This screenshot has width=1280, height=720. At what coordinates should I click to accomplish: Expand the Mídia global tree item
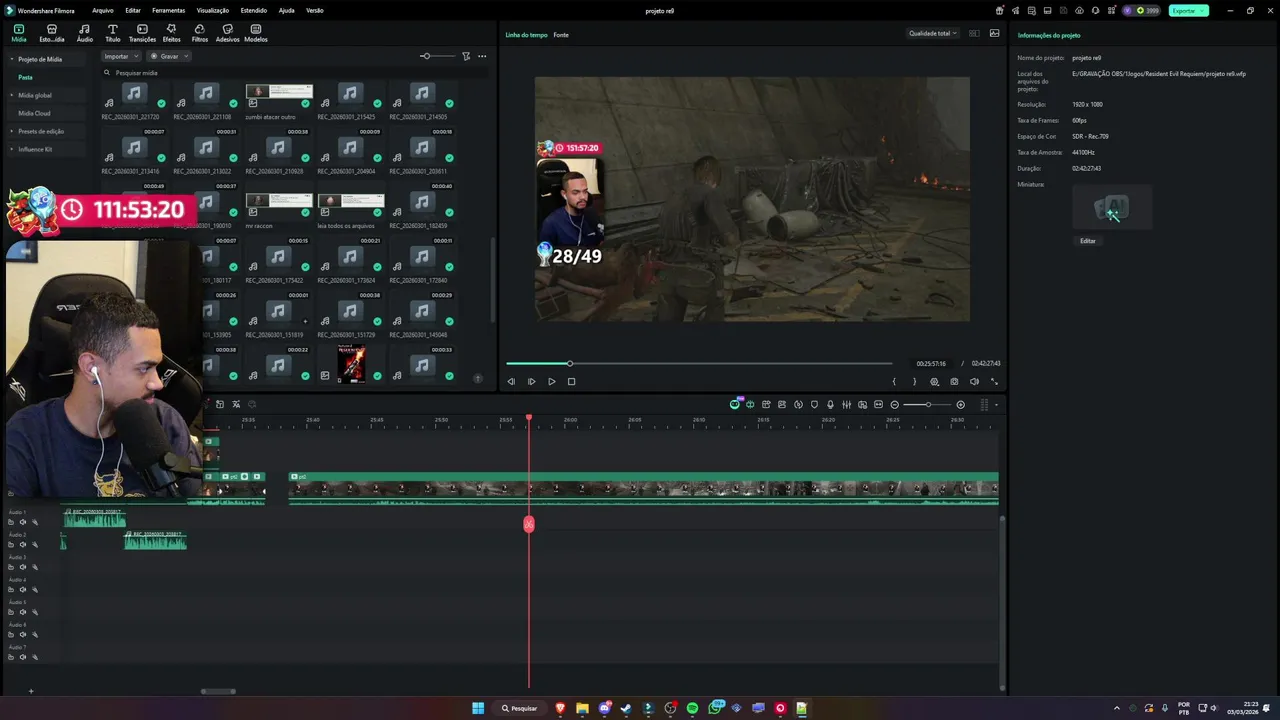tap(11, 95)
